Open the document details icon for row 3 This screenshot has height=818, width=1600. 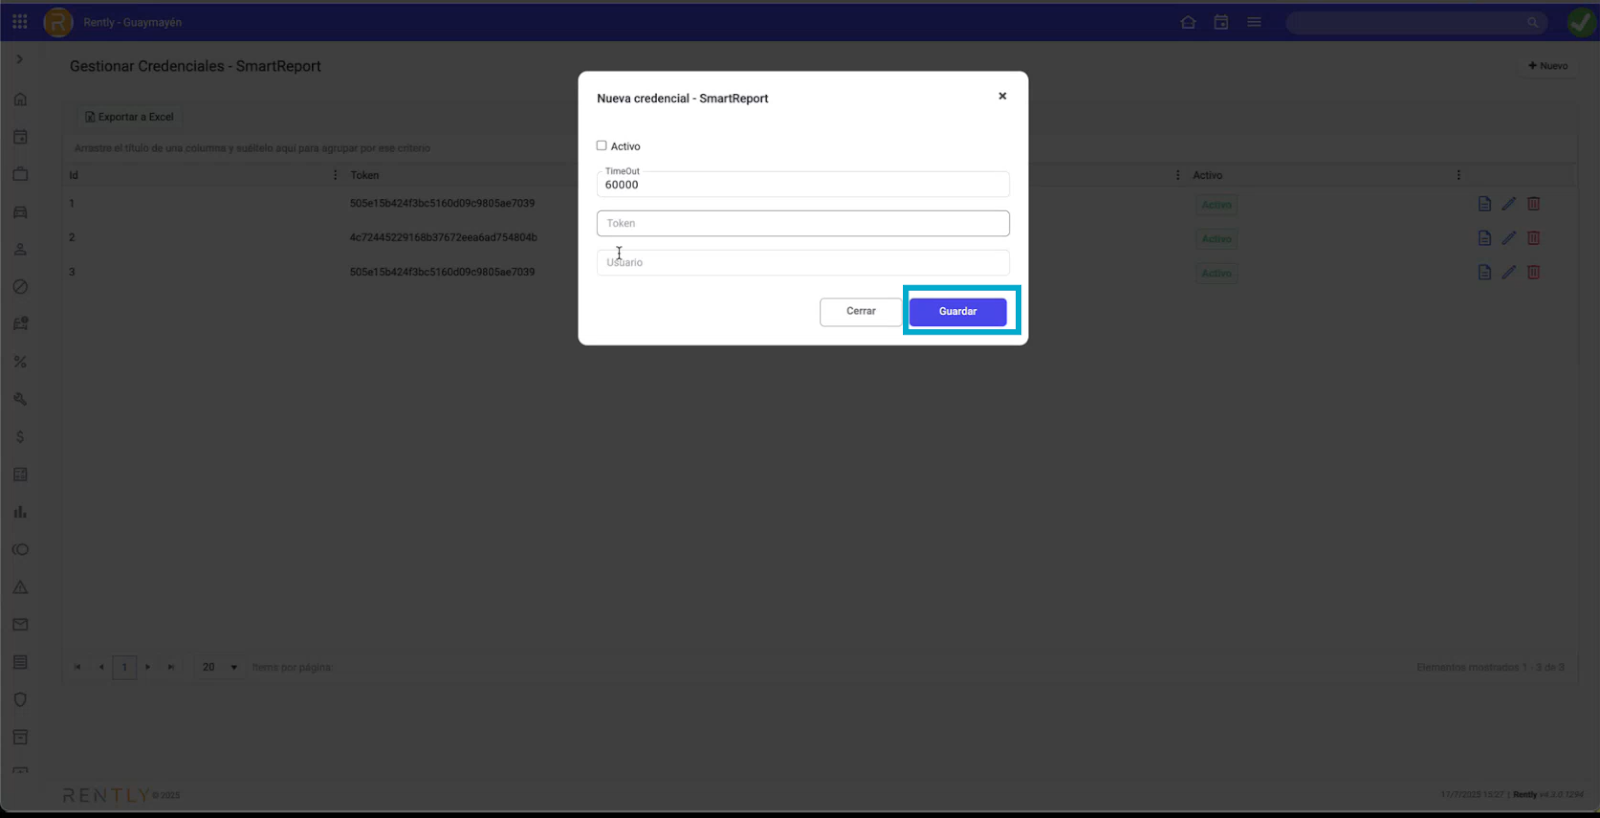[1484, 272]
